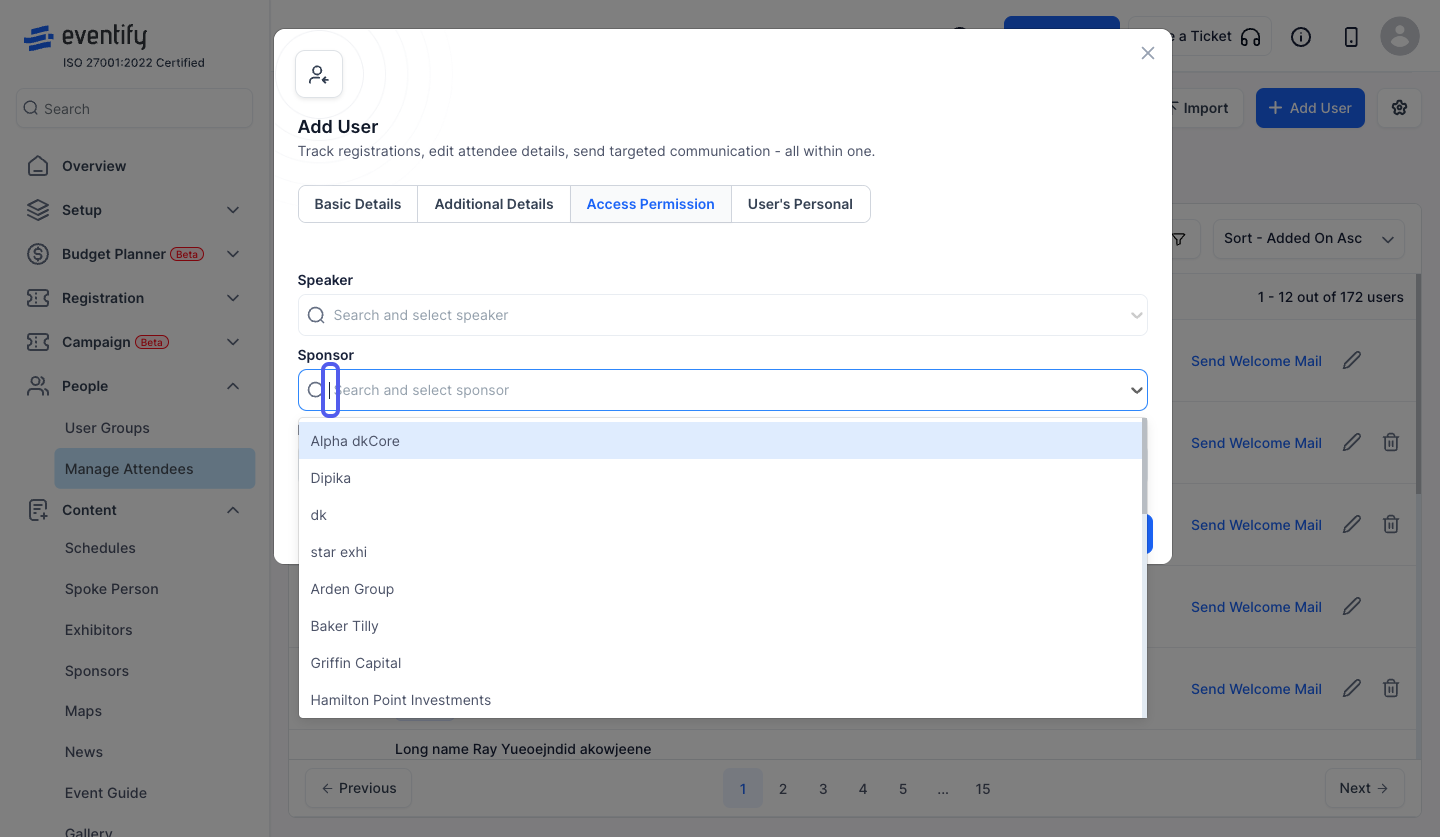The width and height of the screenshot is (1440, 837).
Task: Click the settings icon beside Add User
Action: pos(1399,108)
